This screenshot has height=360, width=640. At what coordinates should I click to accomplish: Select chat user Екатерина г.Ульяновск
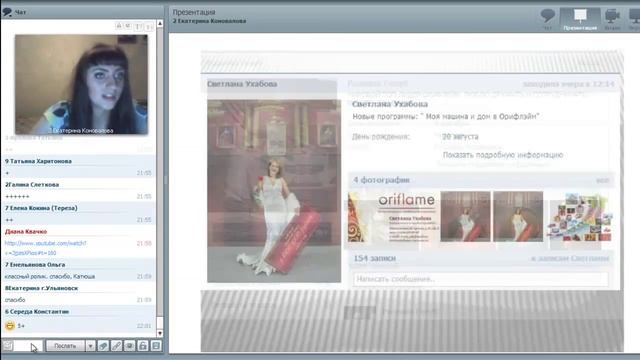click(x=41, y=288)
